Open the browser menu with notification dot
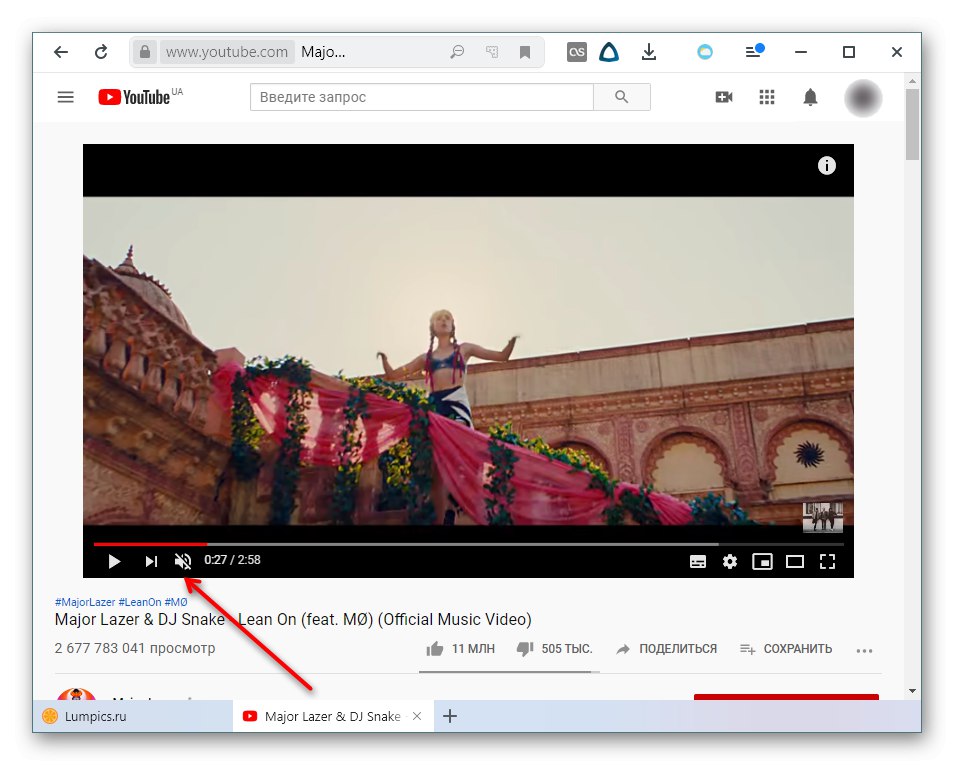Screen dimensions: 954x765 [x=754, y=52]
